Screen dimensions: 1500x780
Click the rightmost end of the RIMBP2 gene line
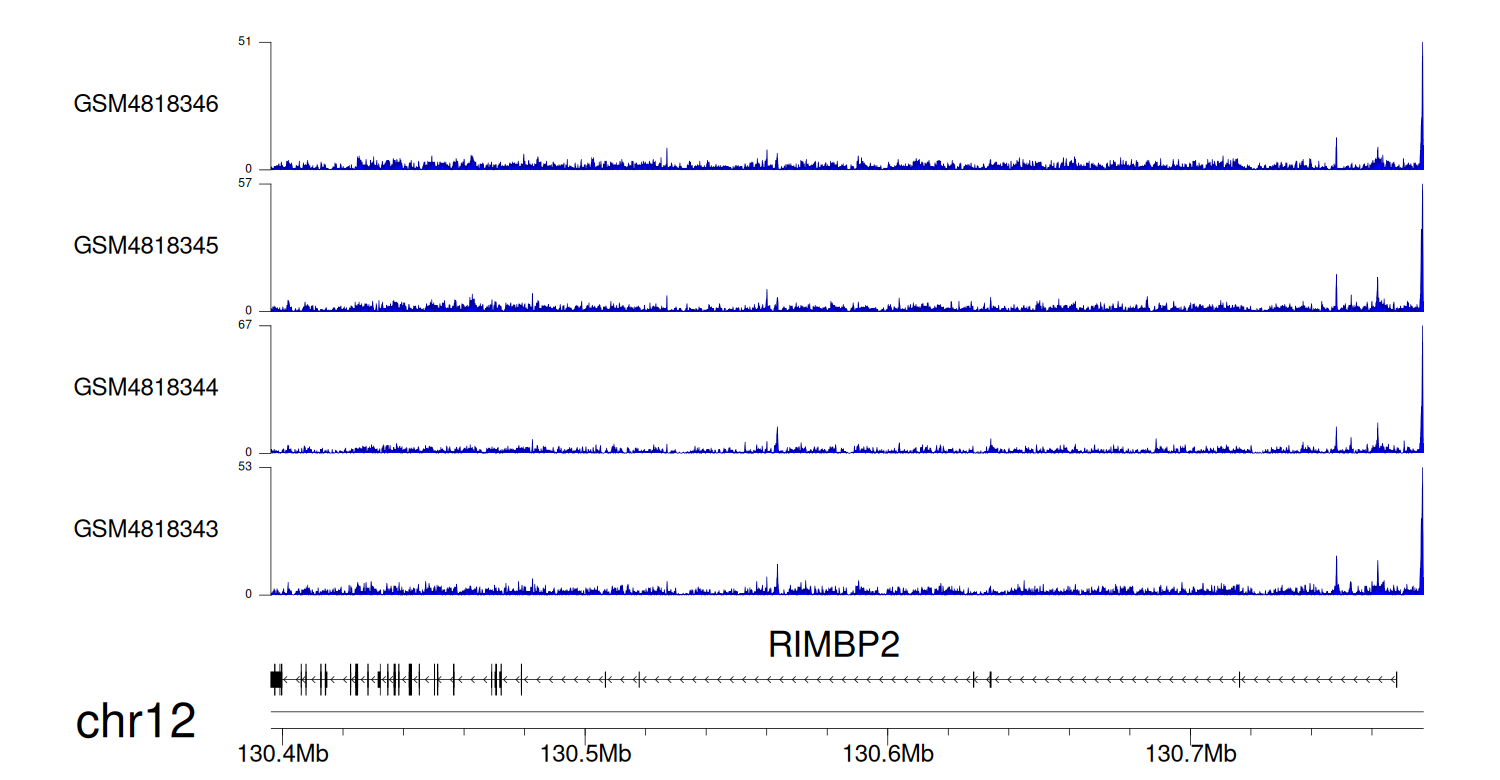coord(1395,680)
